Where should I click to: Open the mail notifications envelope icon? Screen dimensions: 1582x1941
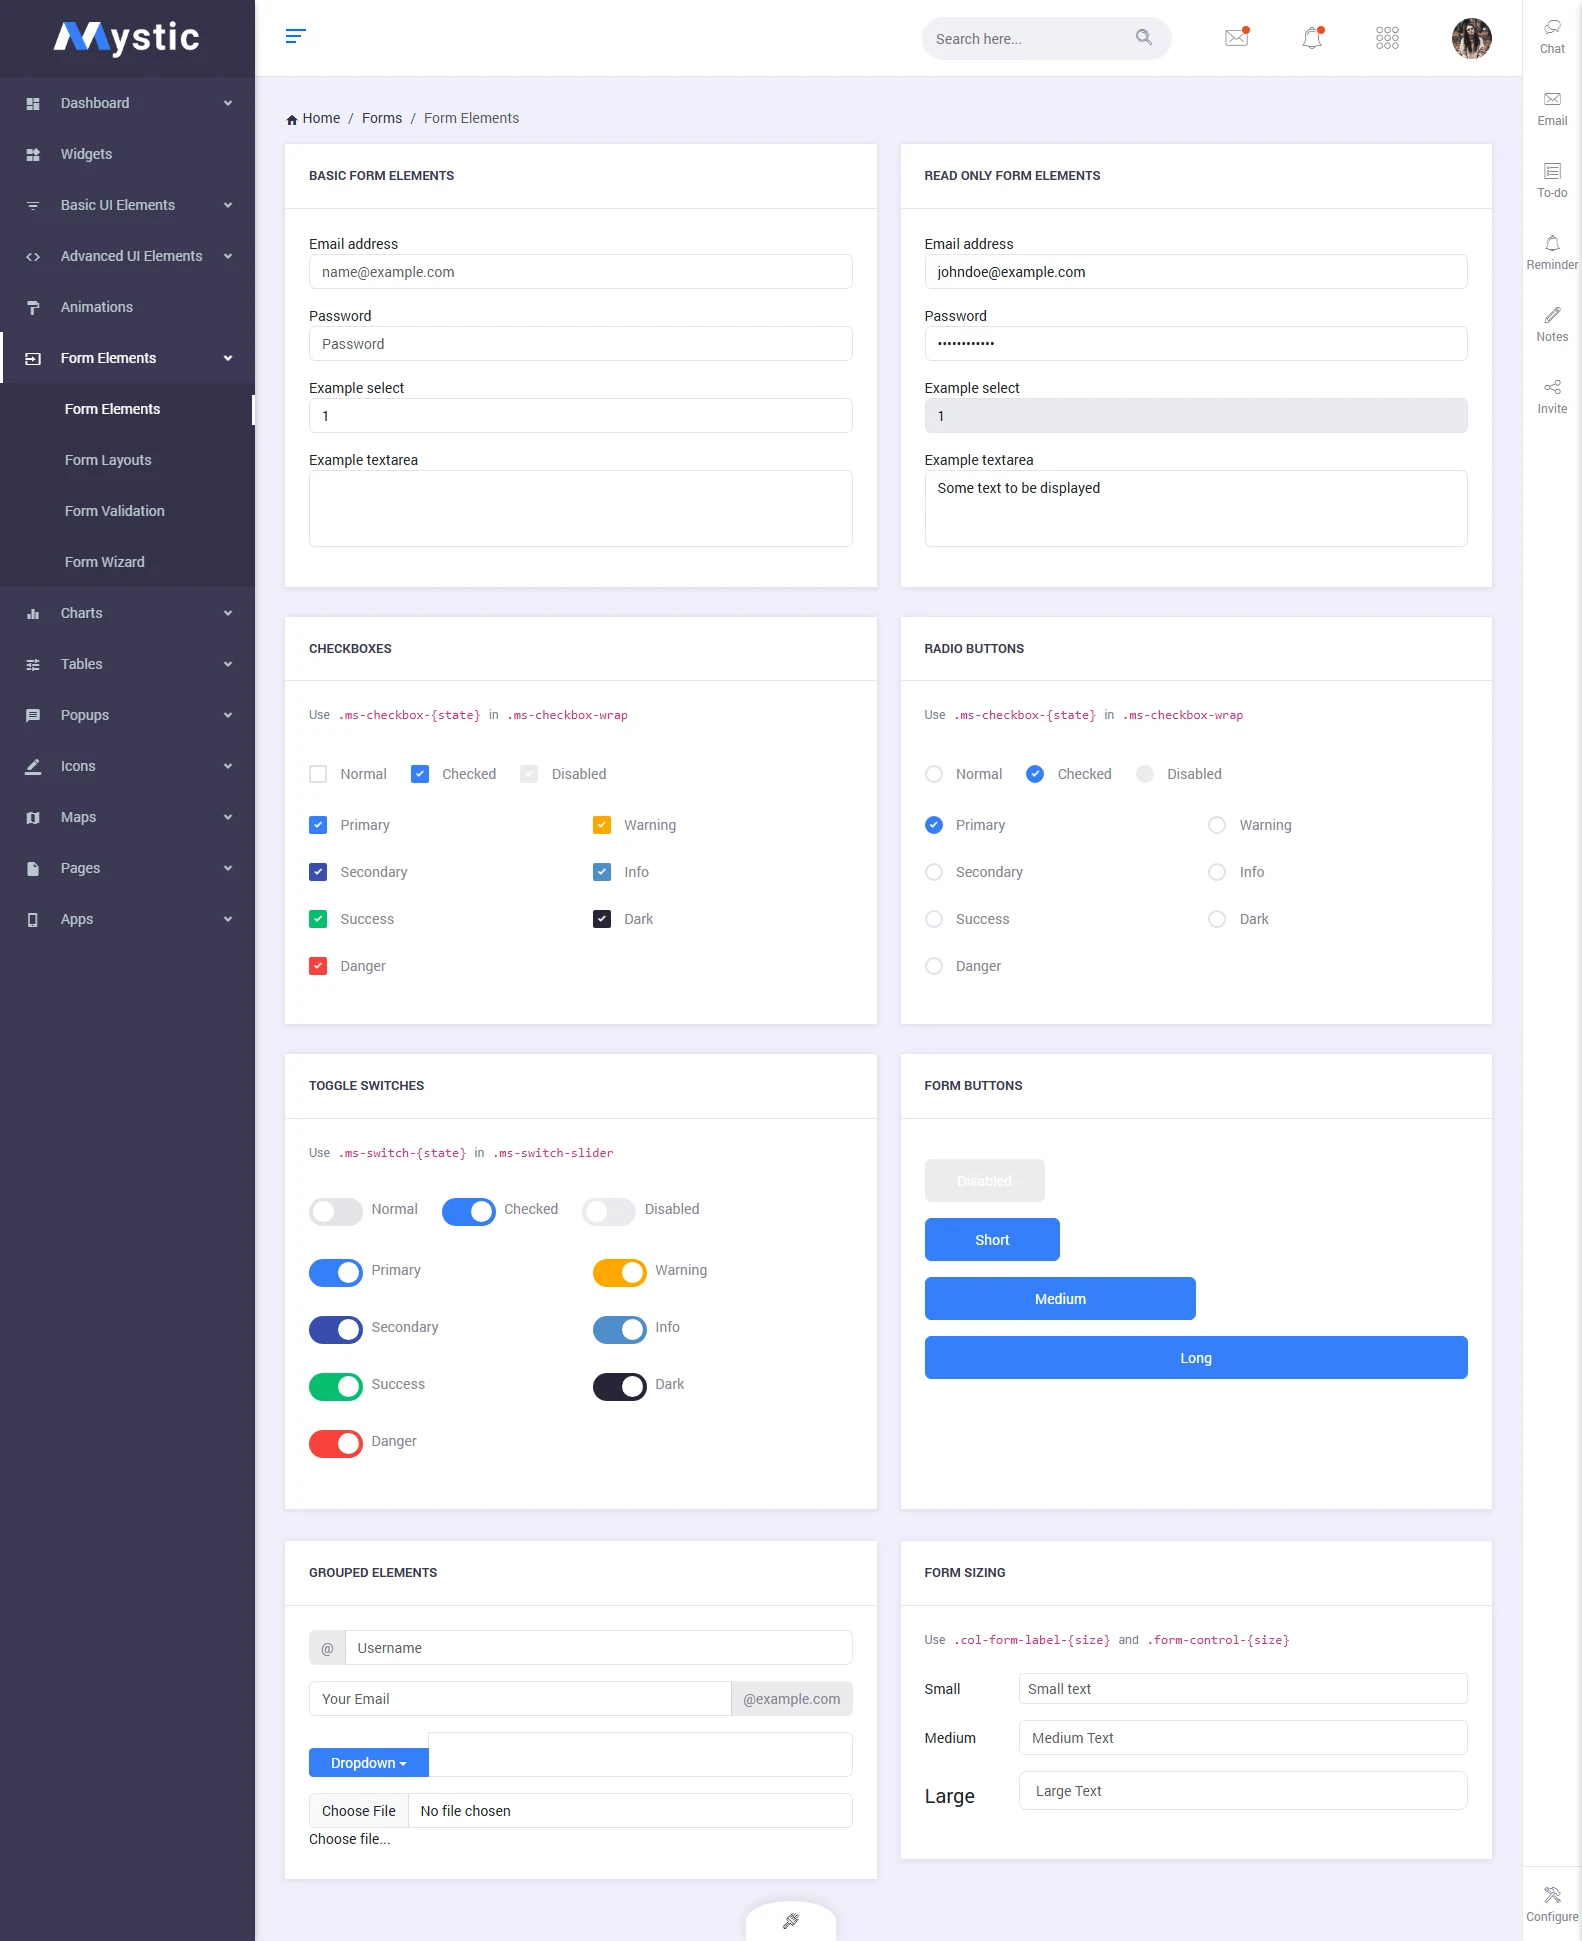pyautogui.click(x=1236, y=38)
